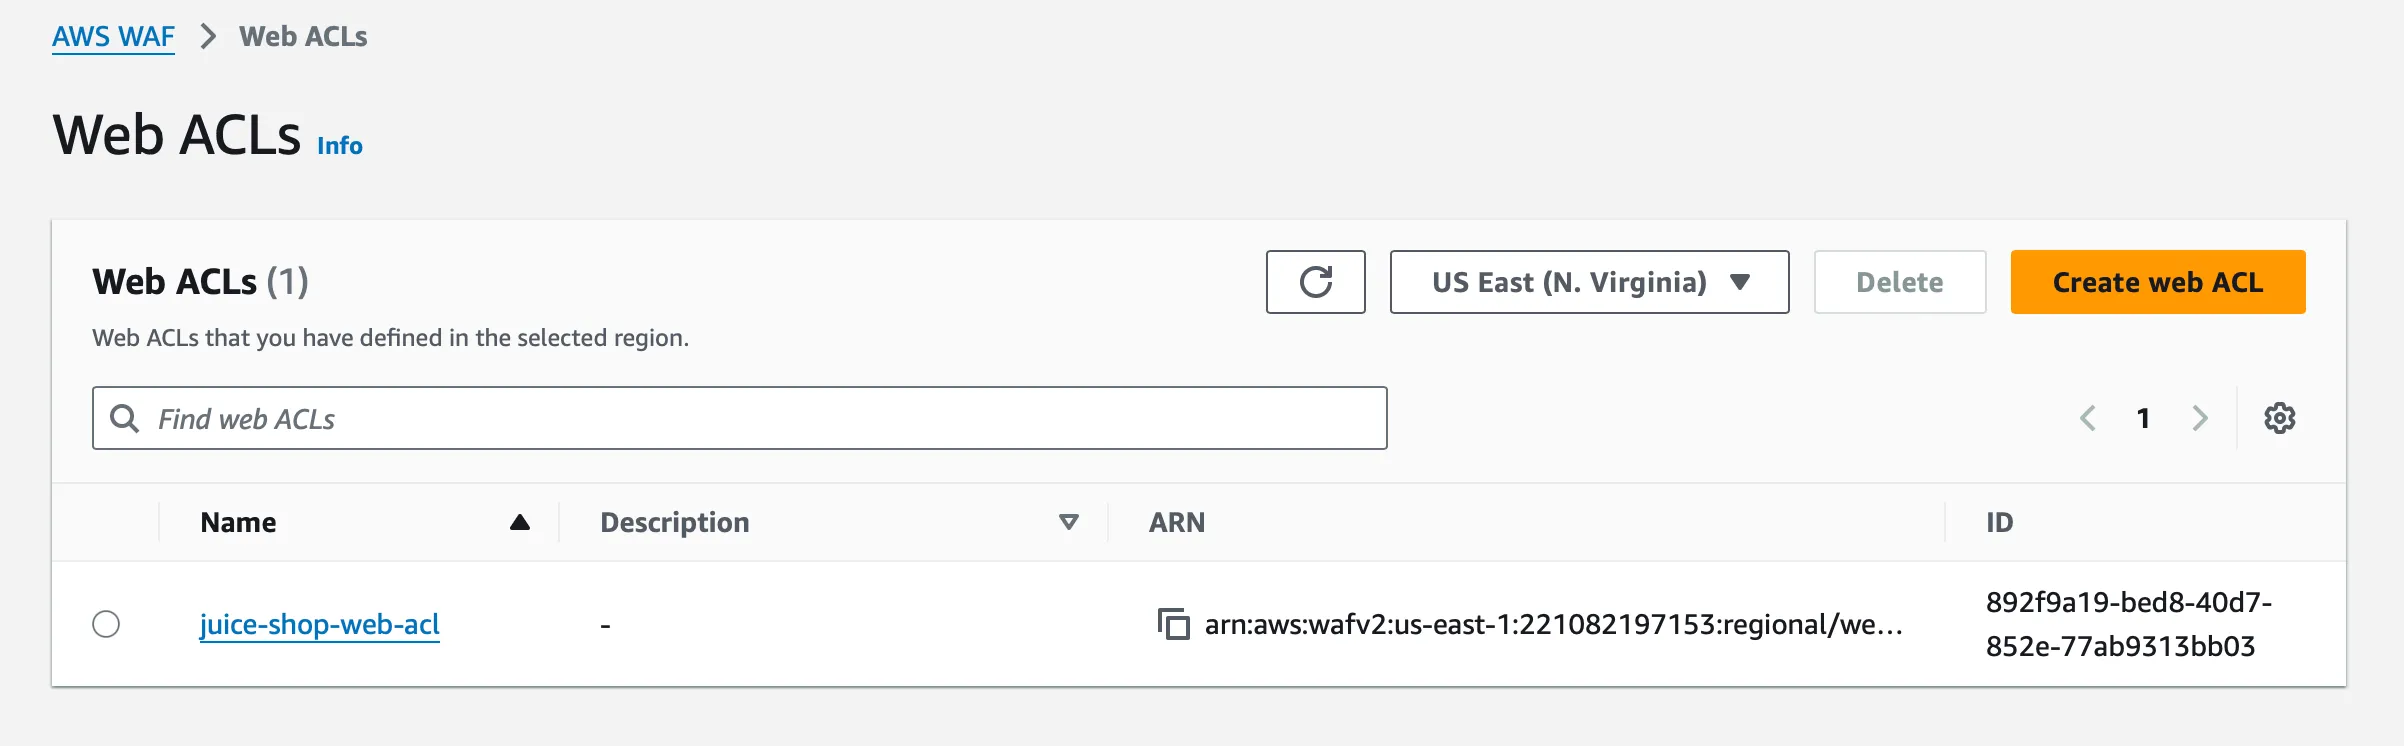Open the Info link next to Web ACLs
Image resolution: width=2404 pixels, height=746 pixels.
pos(339,146)
